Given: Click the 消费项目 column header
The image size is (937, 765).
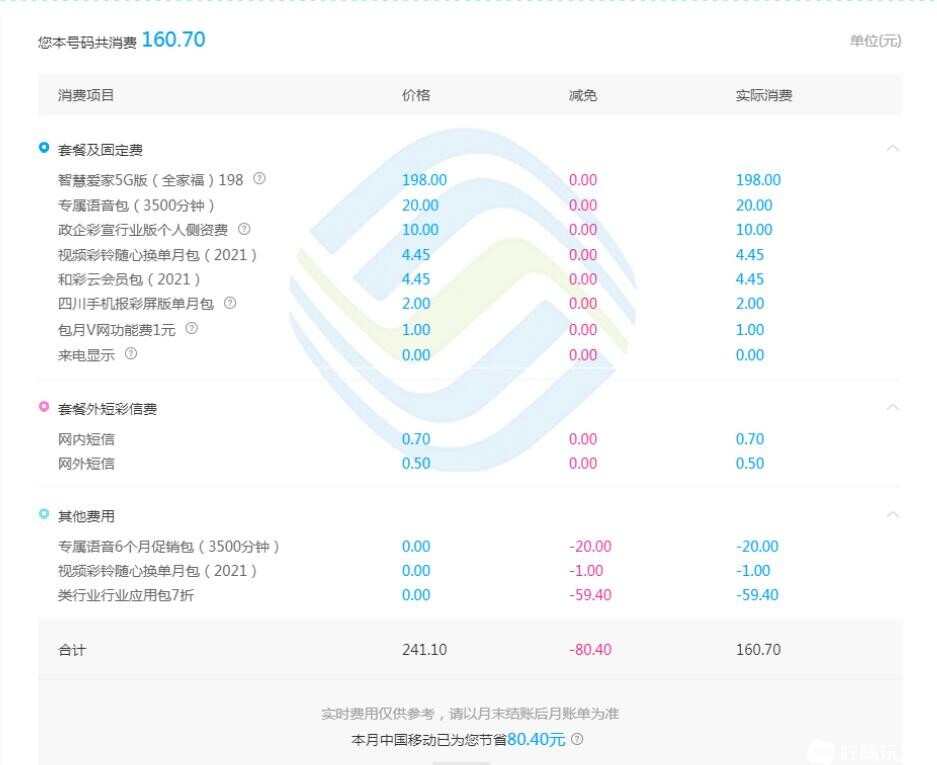Looking at the screenshot, I should point(86,95).
